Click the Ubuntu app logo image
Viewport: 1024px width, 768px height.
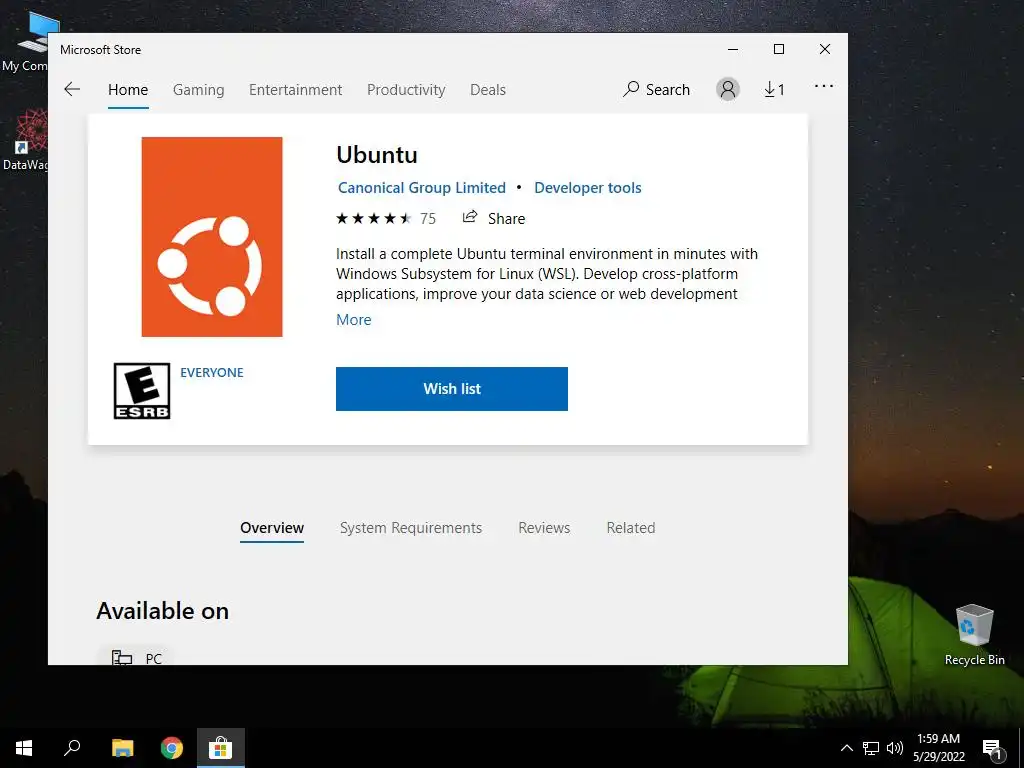(212, 237)
